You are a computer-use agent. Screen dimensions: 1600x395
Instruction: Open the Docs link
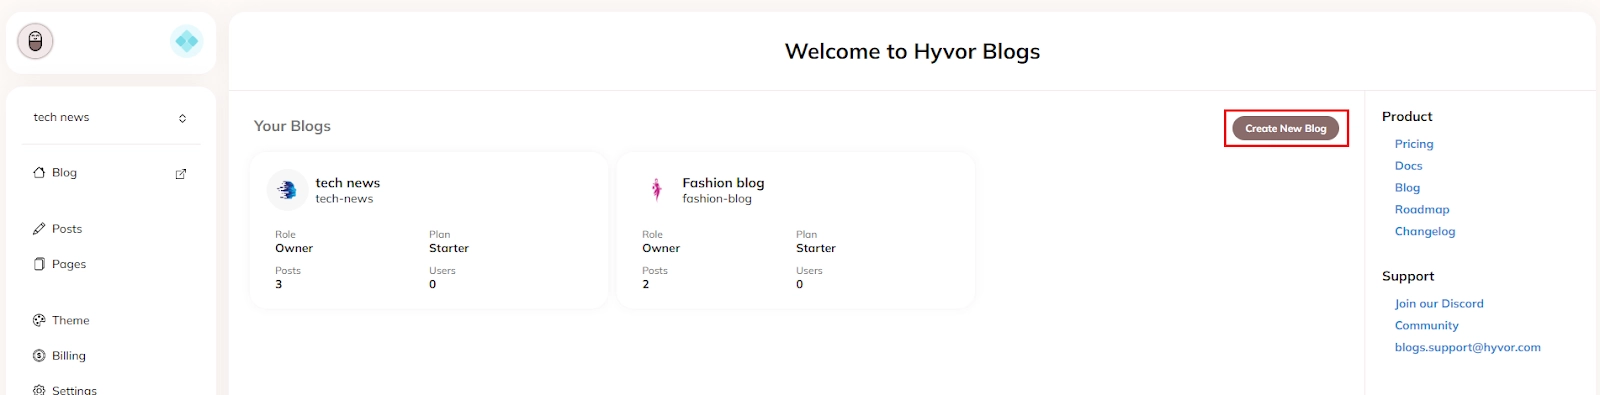pos(1408,166)
